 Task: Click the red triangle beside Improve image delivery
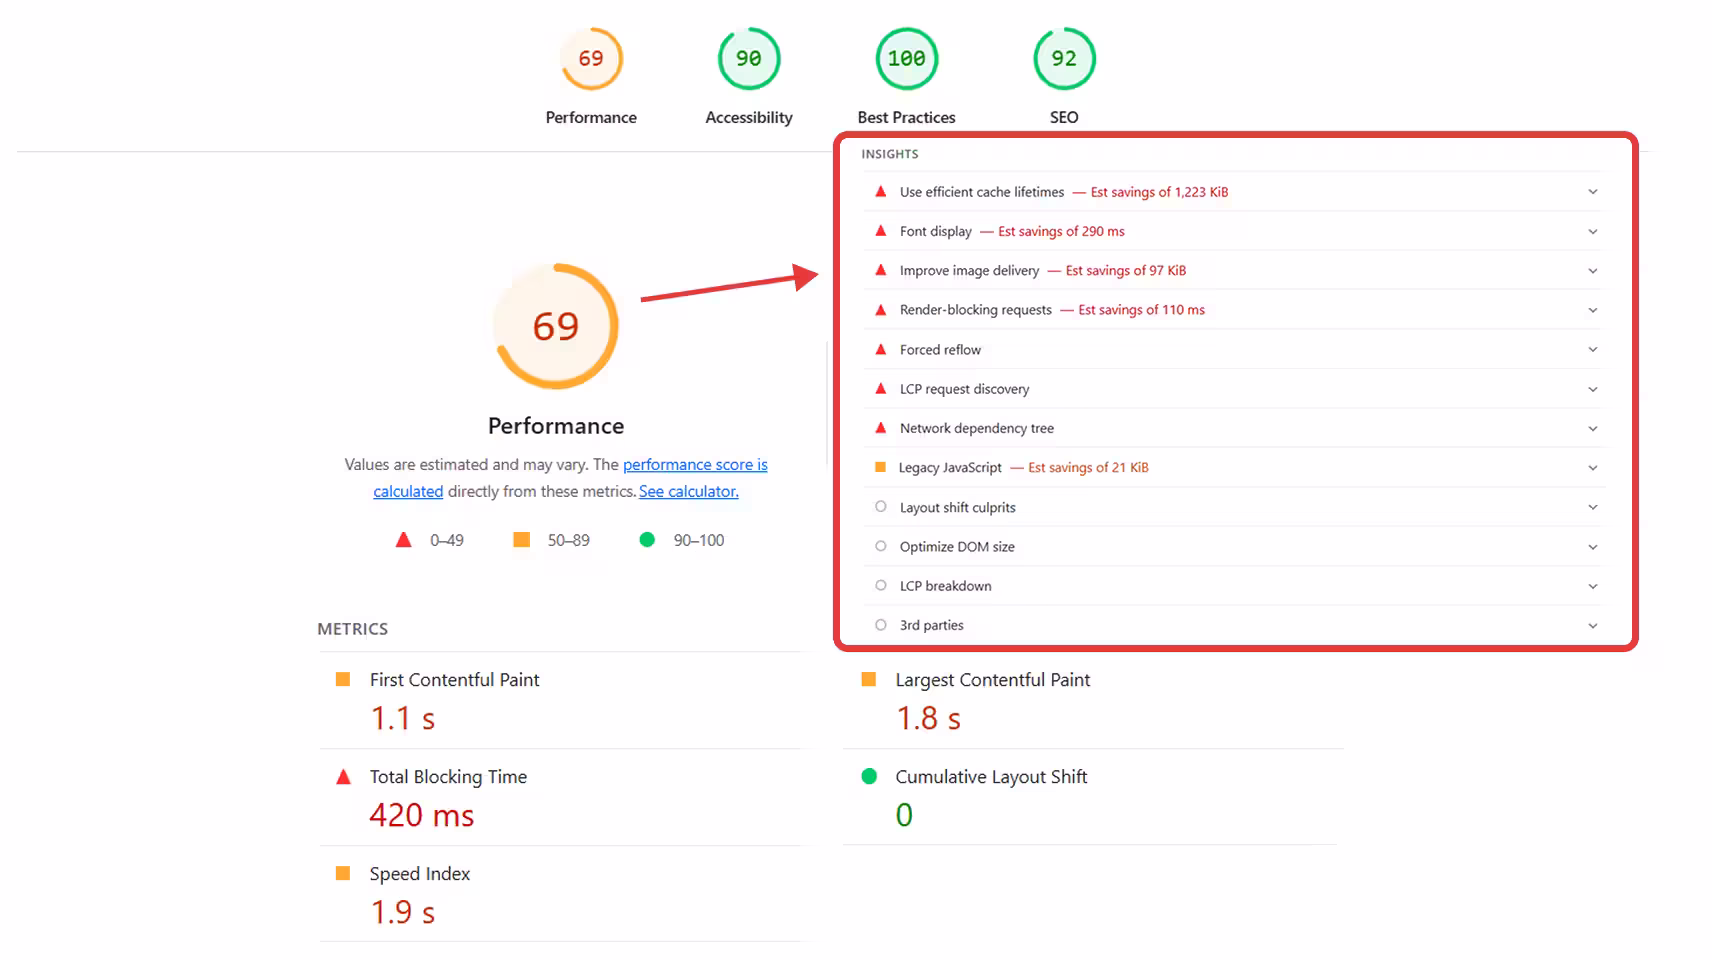[x=881, y=270]
